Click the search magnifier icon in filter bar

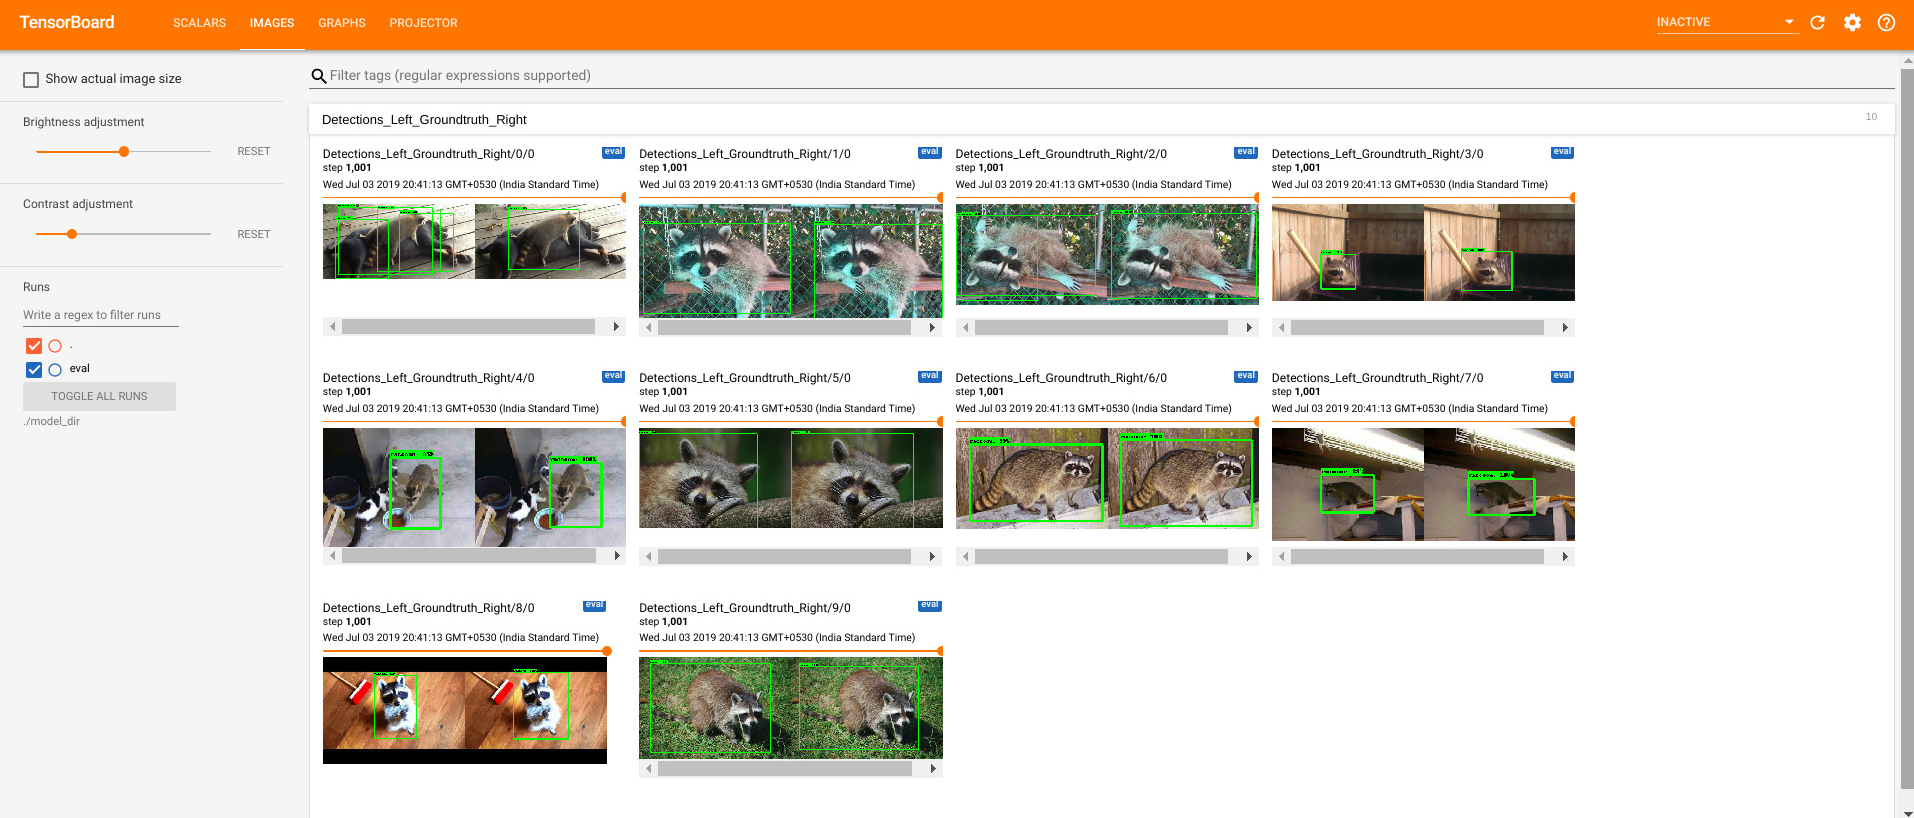point(319,76)
